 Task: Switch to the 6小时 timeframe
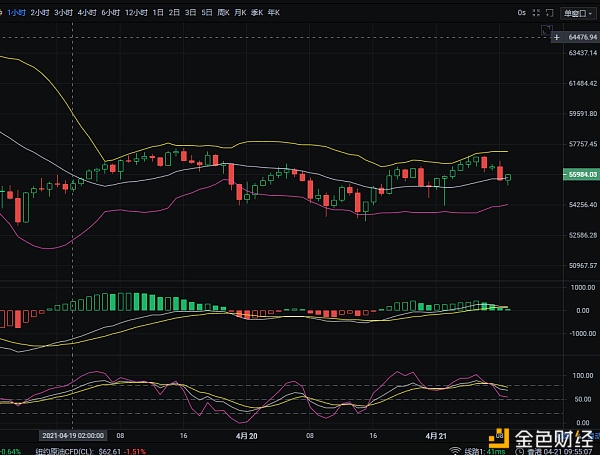click(111, 13)
